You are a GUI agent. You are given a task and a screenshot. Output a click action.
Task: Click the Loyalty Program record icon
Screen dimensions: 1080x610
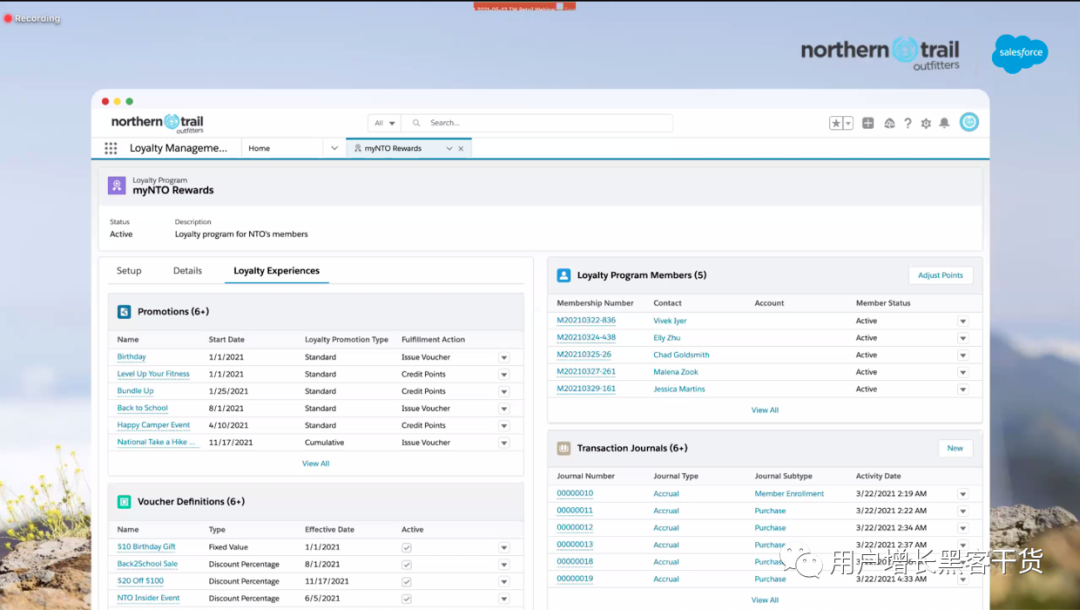(116, 185)
